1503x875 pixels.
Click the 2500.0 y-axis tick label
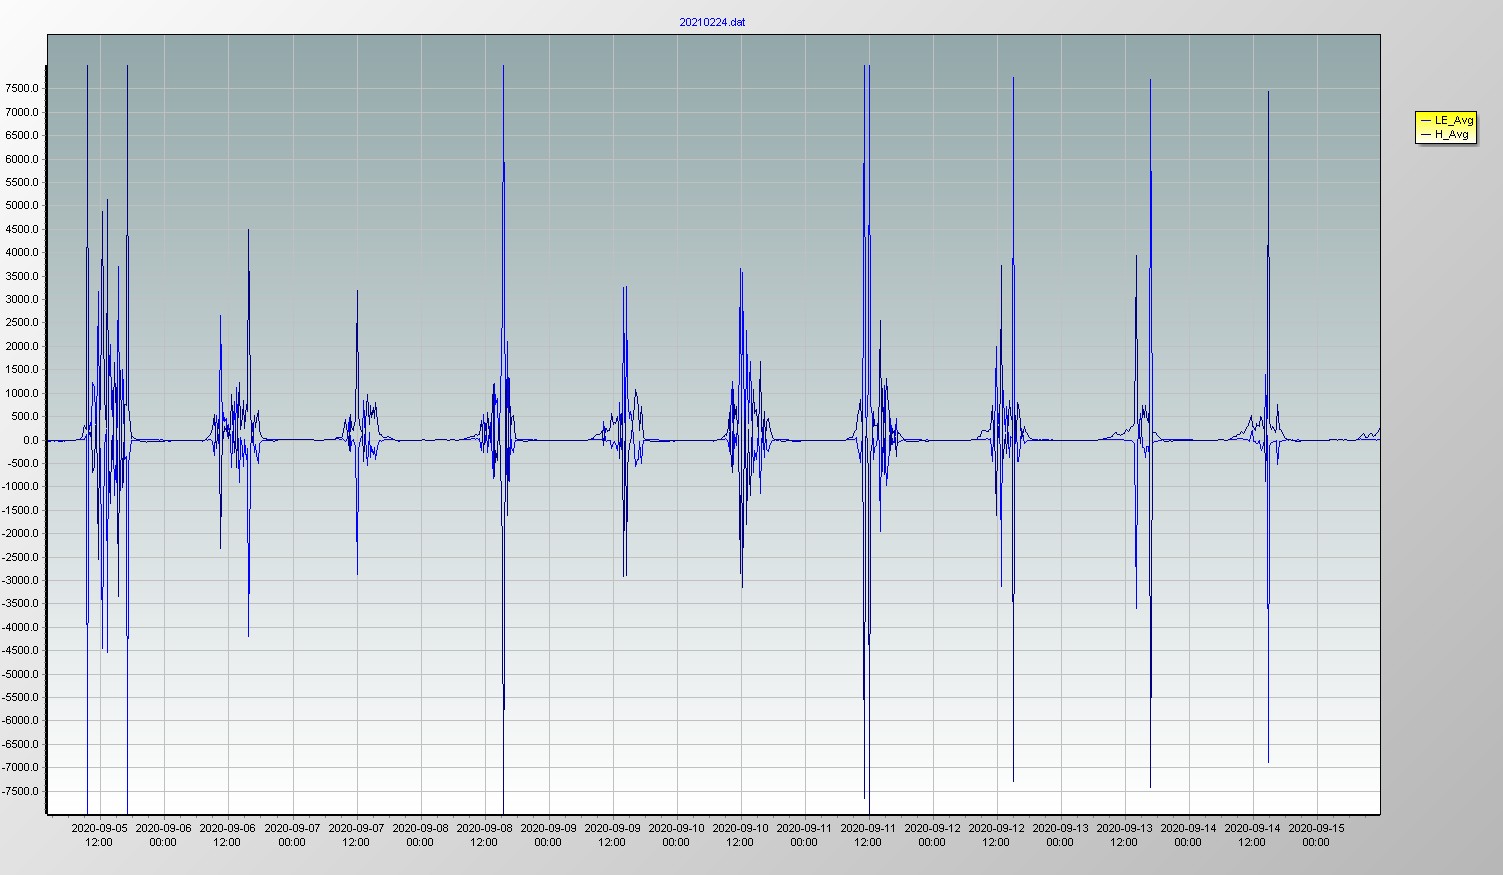[22, 322]
